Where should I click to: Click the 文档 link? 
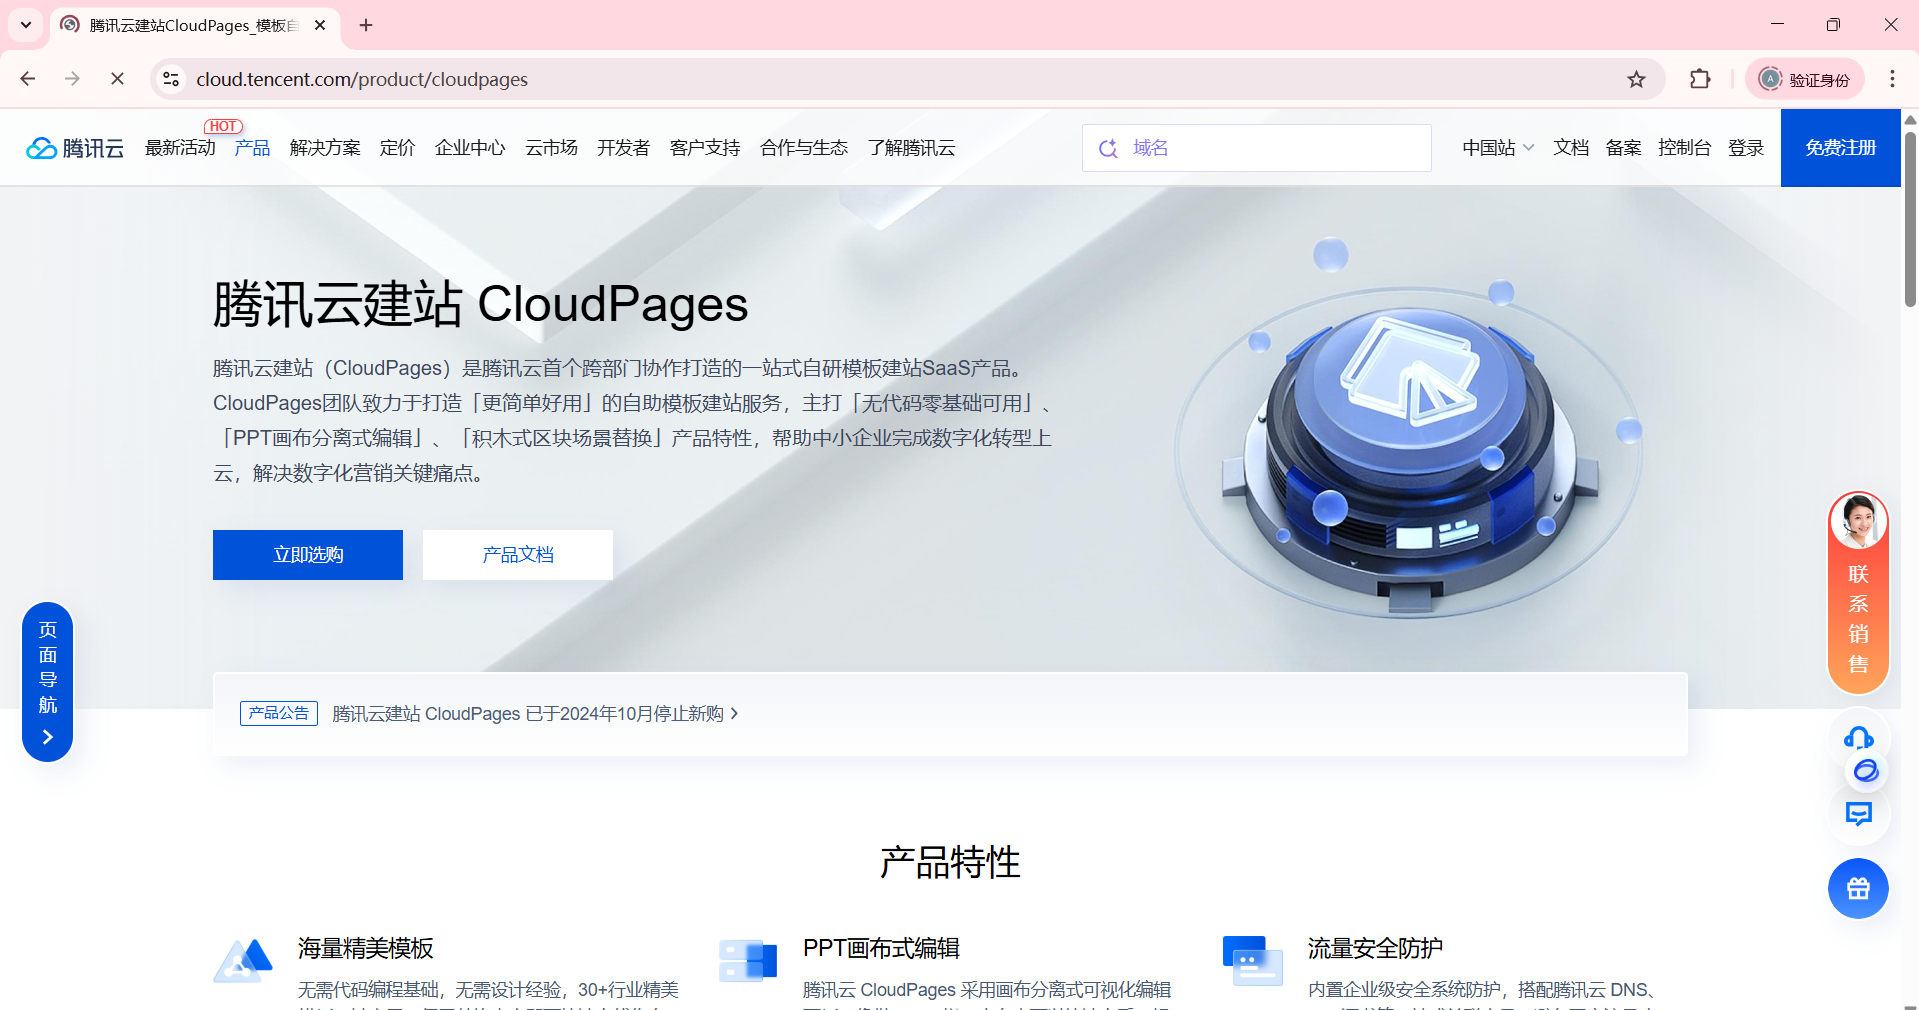1571,148
